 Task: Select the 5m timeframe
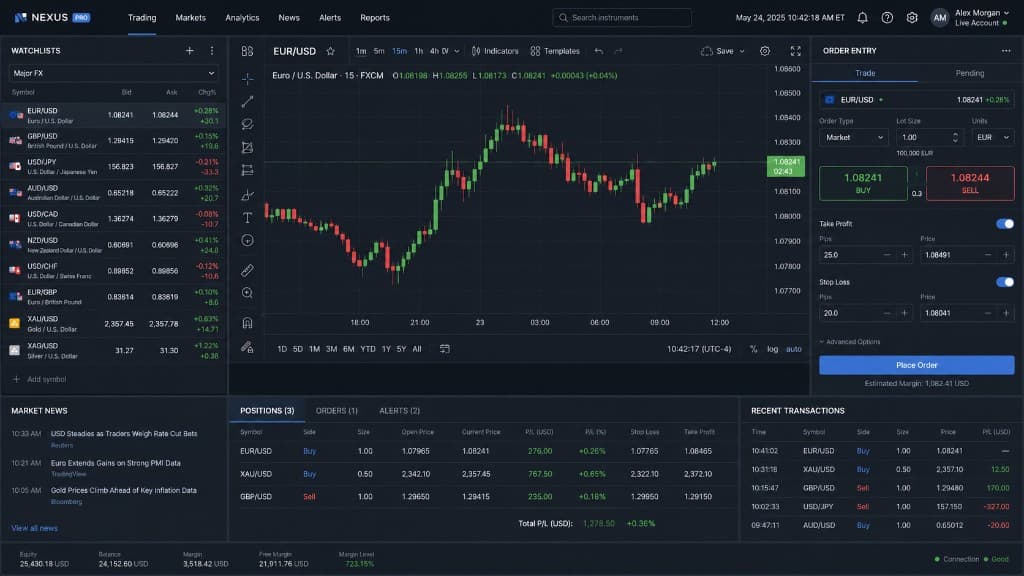(379, 51)
